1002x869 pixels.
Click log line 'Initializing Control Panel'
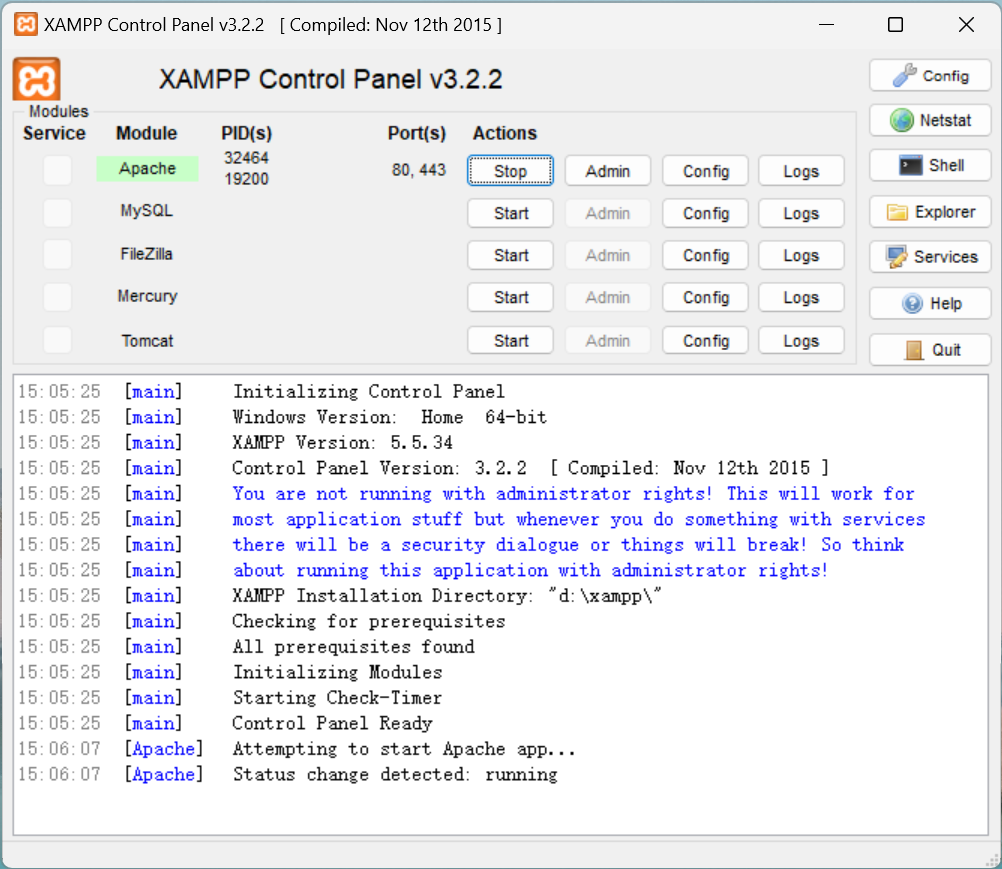point(369,391)
